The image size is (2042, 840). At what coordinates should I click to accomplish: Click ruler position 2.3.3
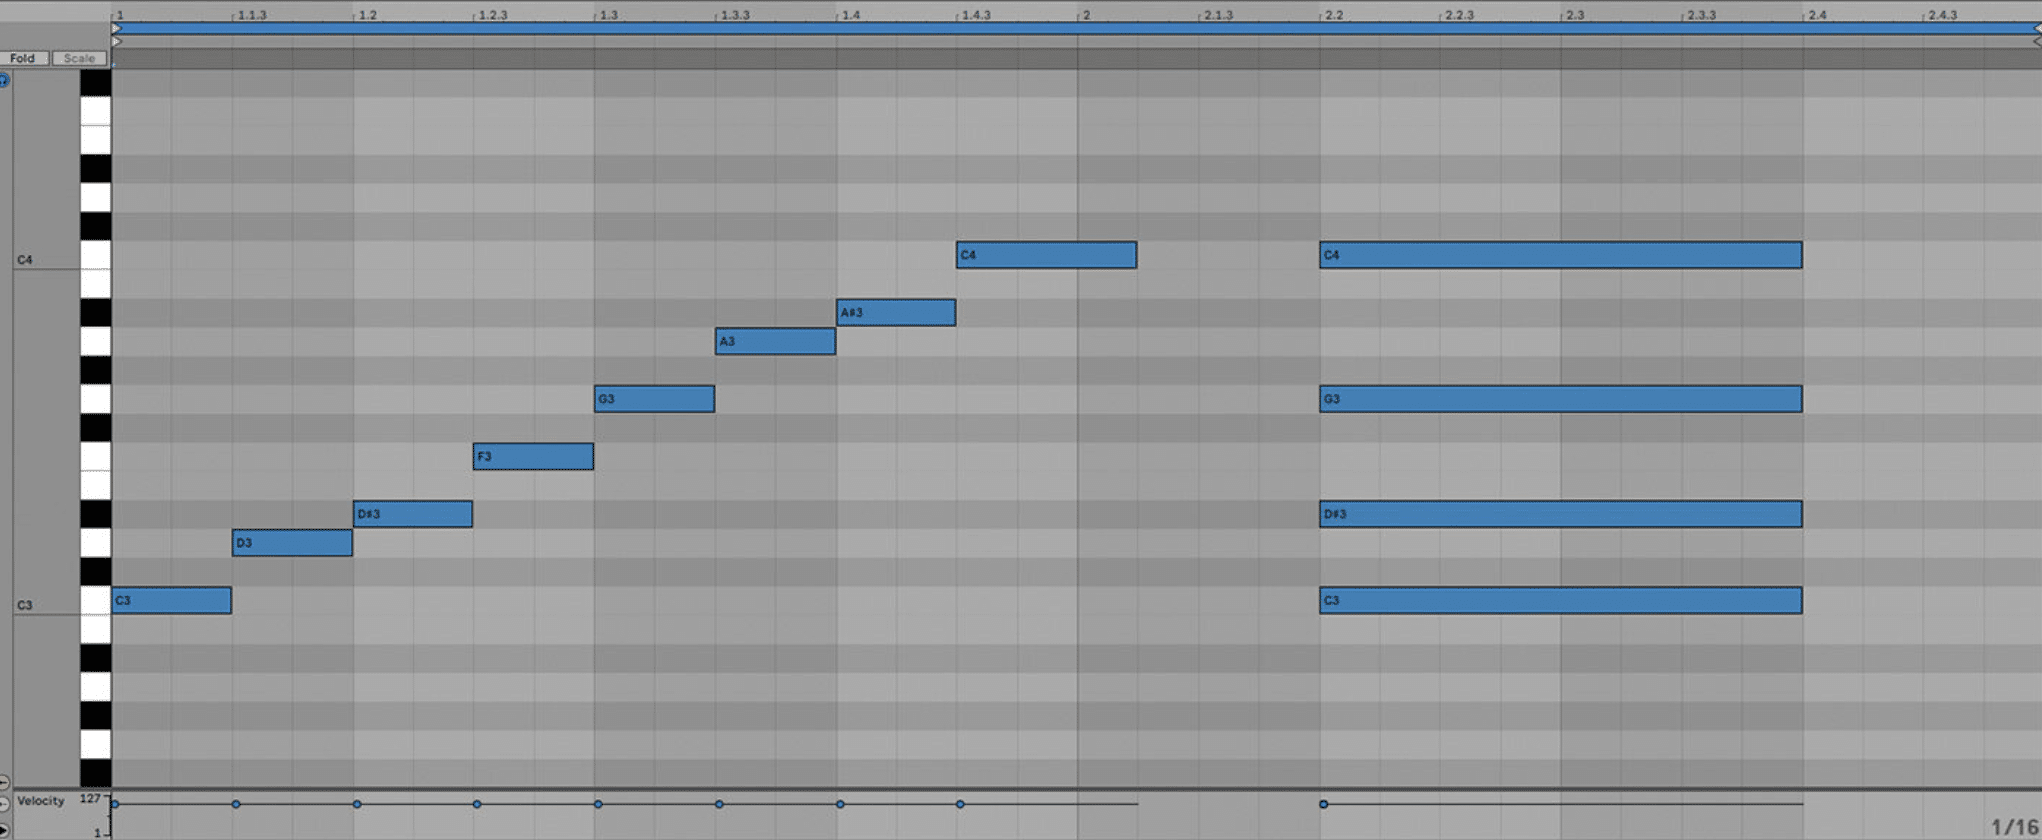click(1701, 15)
